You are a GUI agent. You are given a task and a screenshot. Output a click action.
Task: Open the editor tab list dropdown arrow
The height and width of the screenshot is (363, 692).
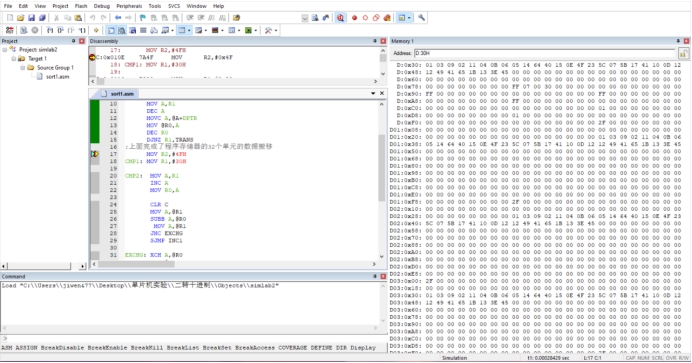[373, 93]
